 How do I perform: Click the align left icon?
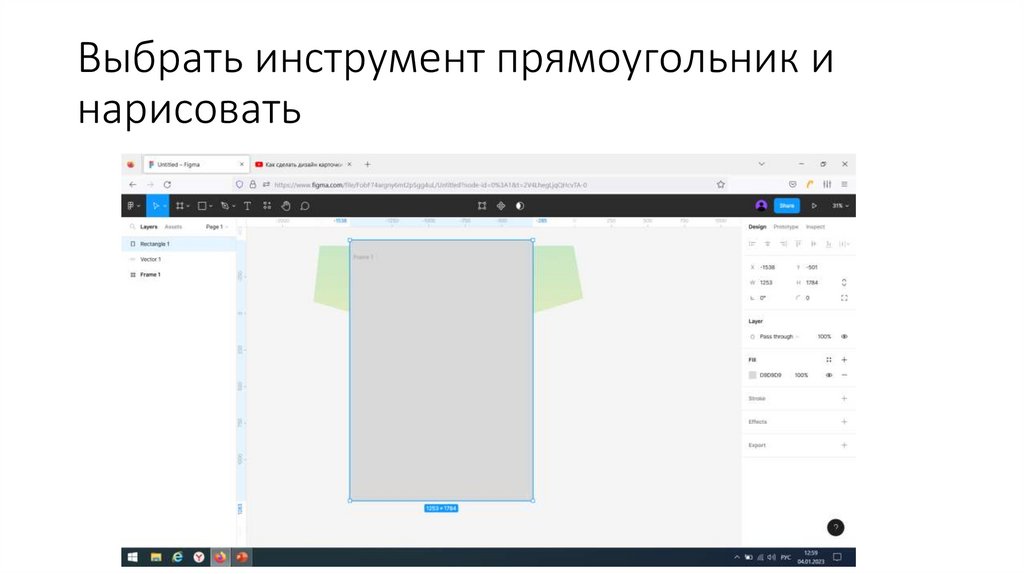click(752, 244)
